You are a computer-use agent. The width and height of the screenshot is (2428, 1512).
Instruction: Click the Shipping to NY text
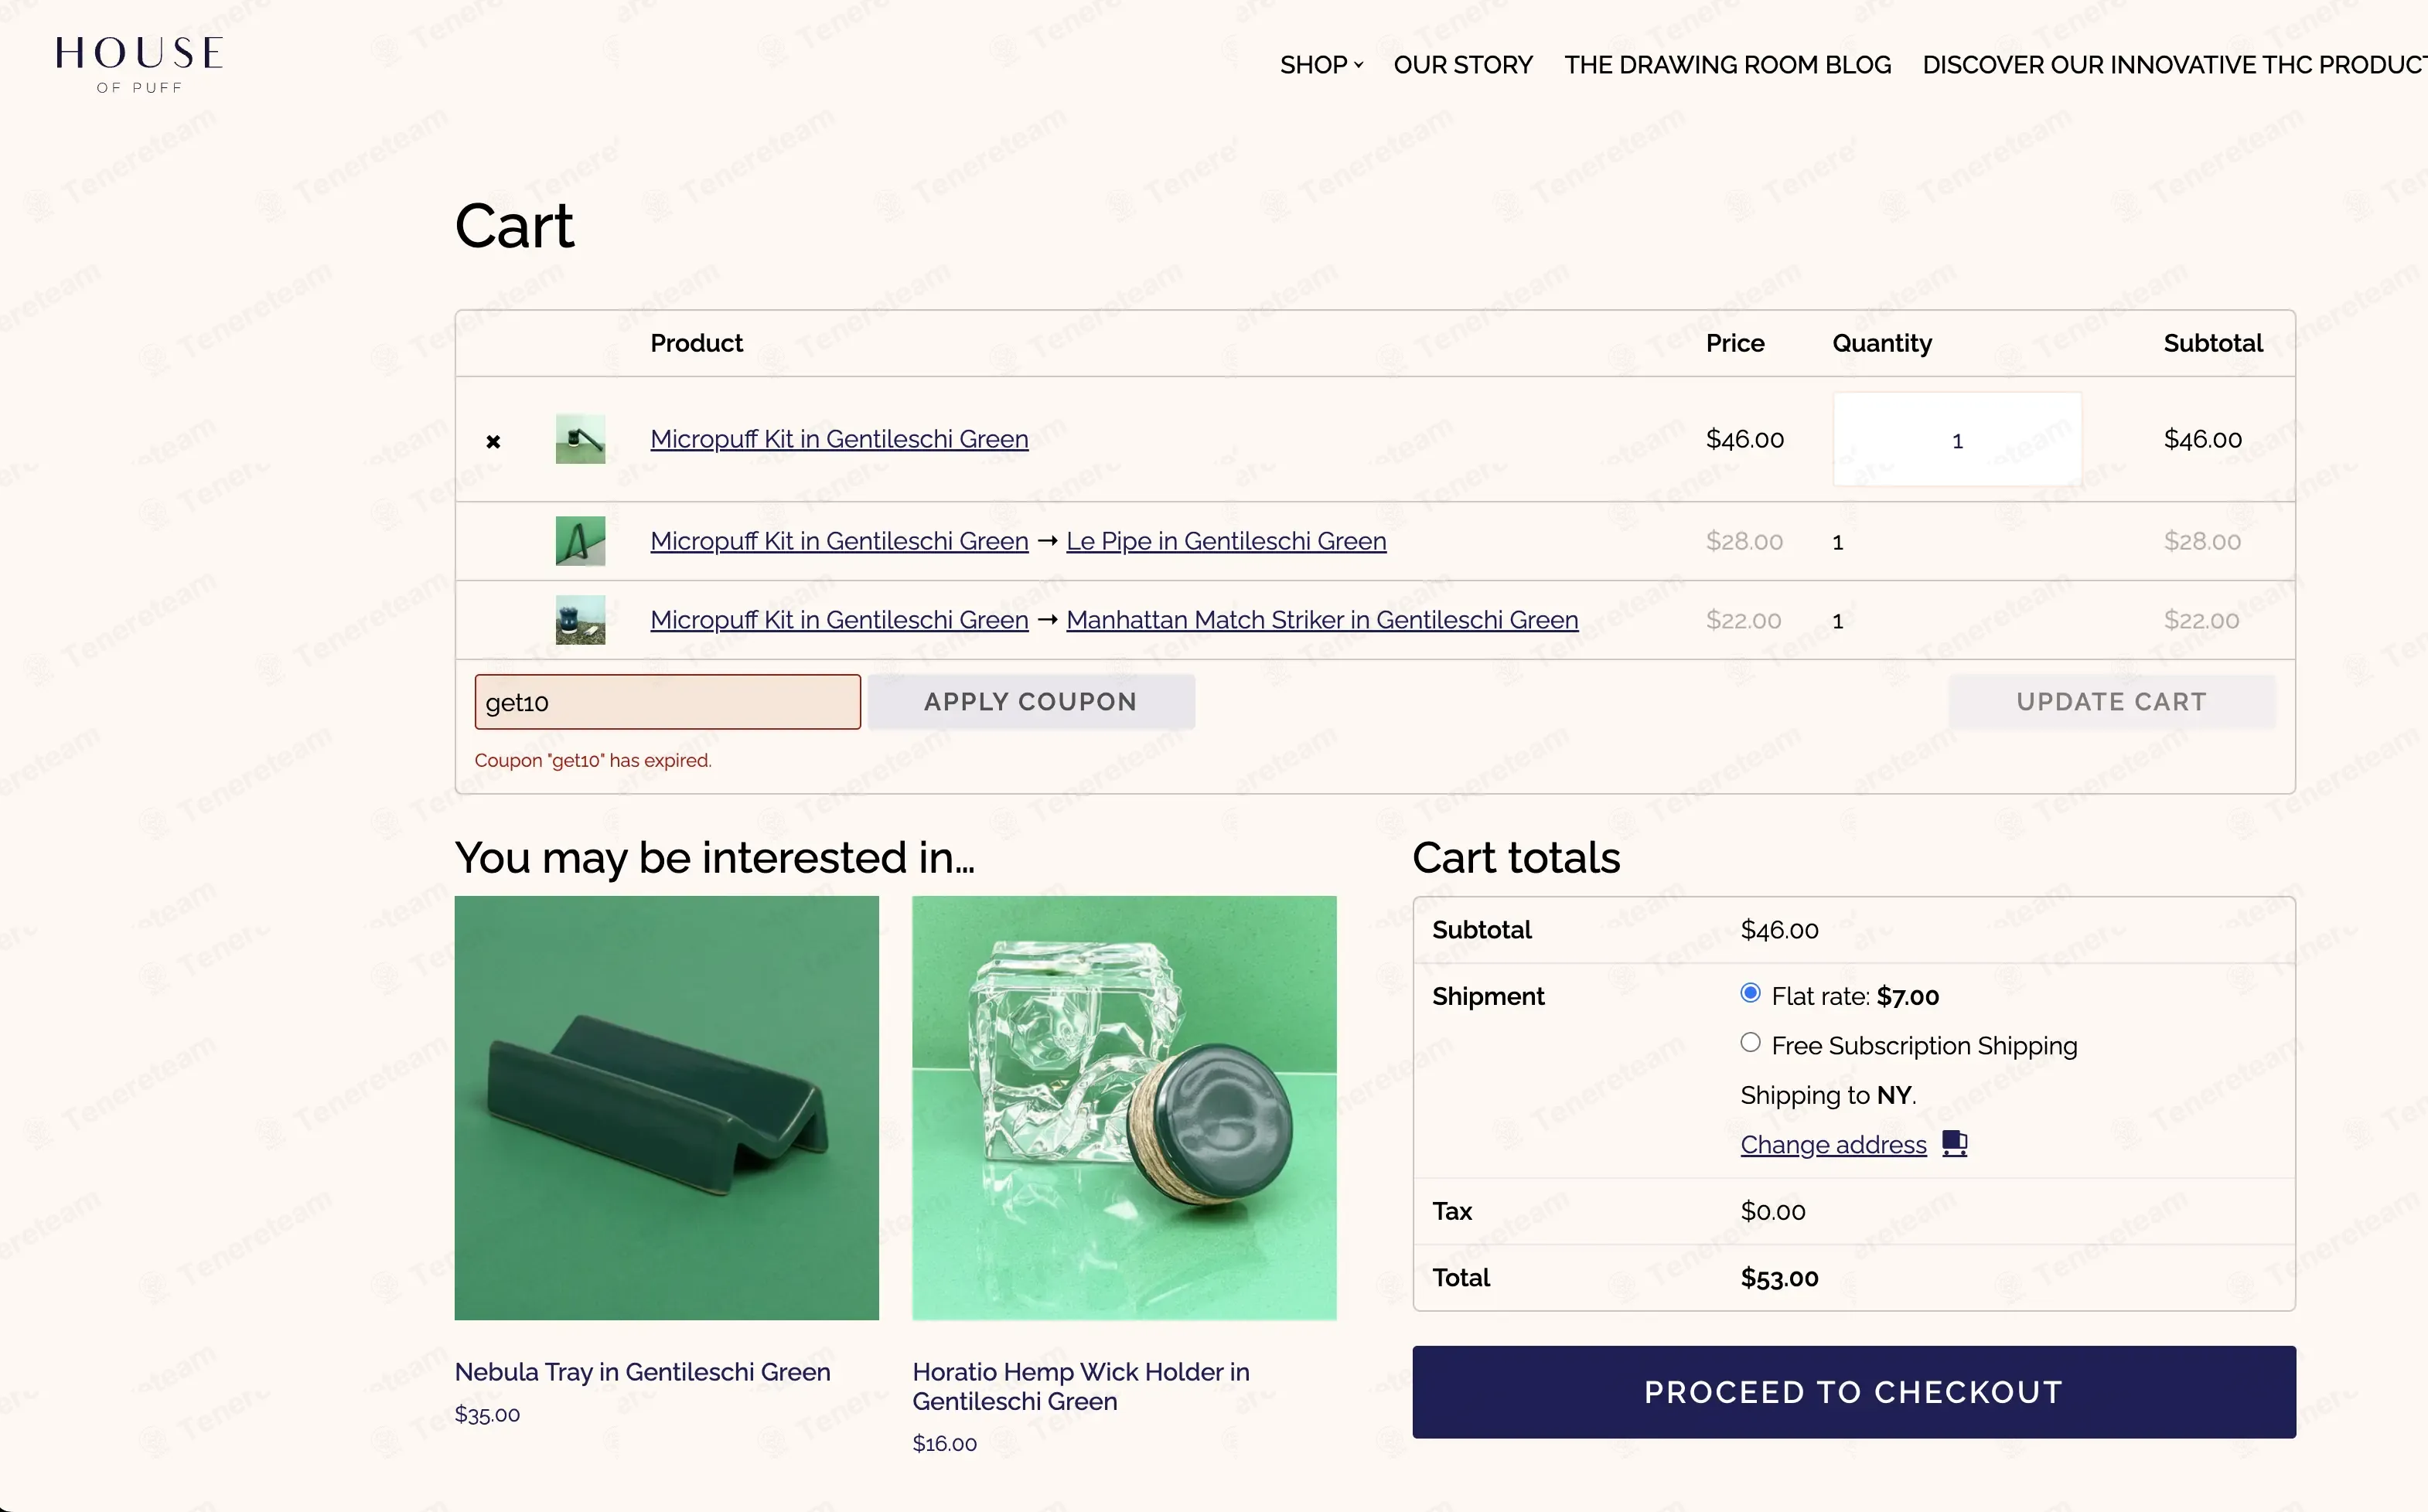[1828, 1095]
